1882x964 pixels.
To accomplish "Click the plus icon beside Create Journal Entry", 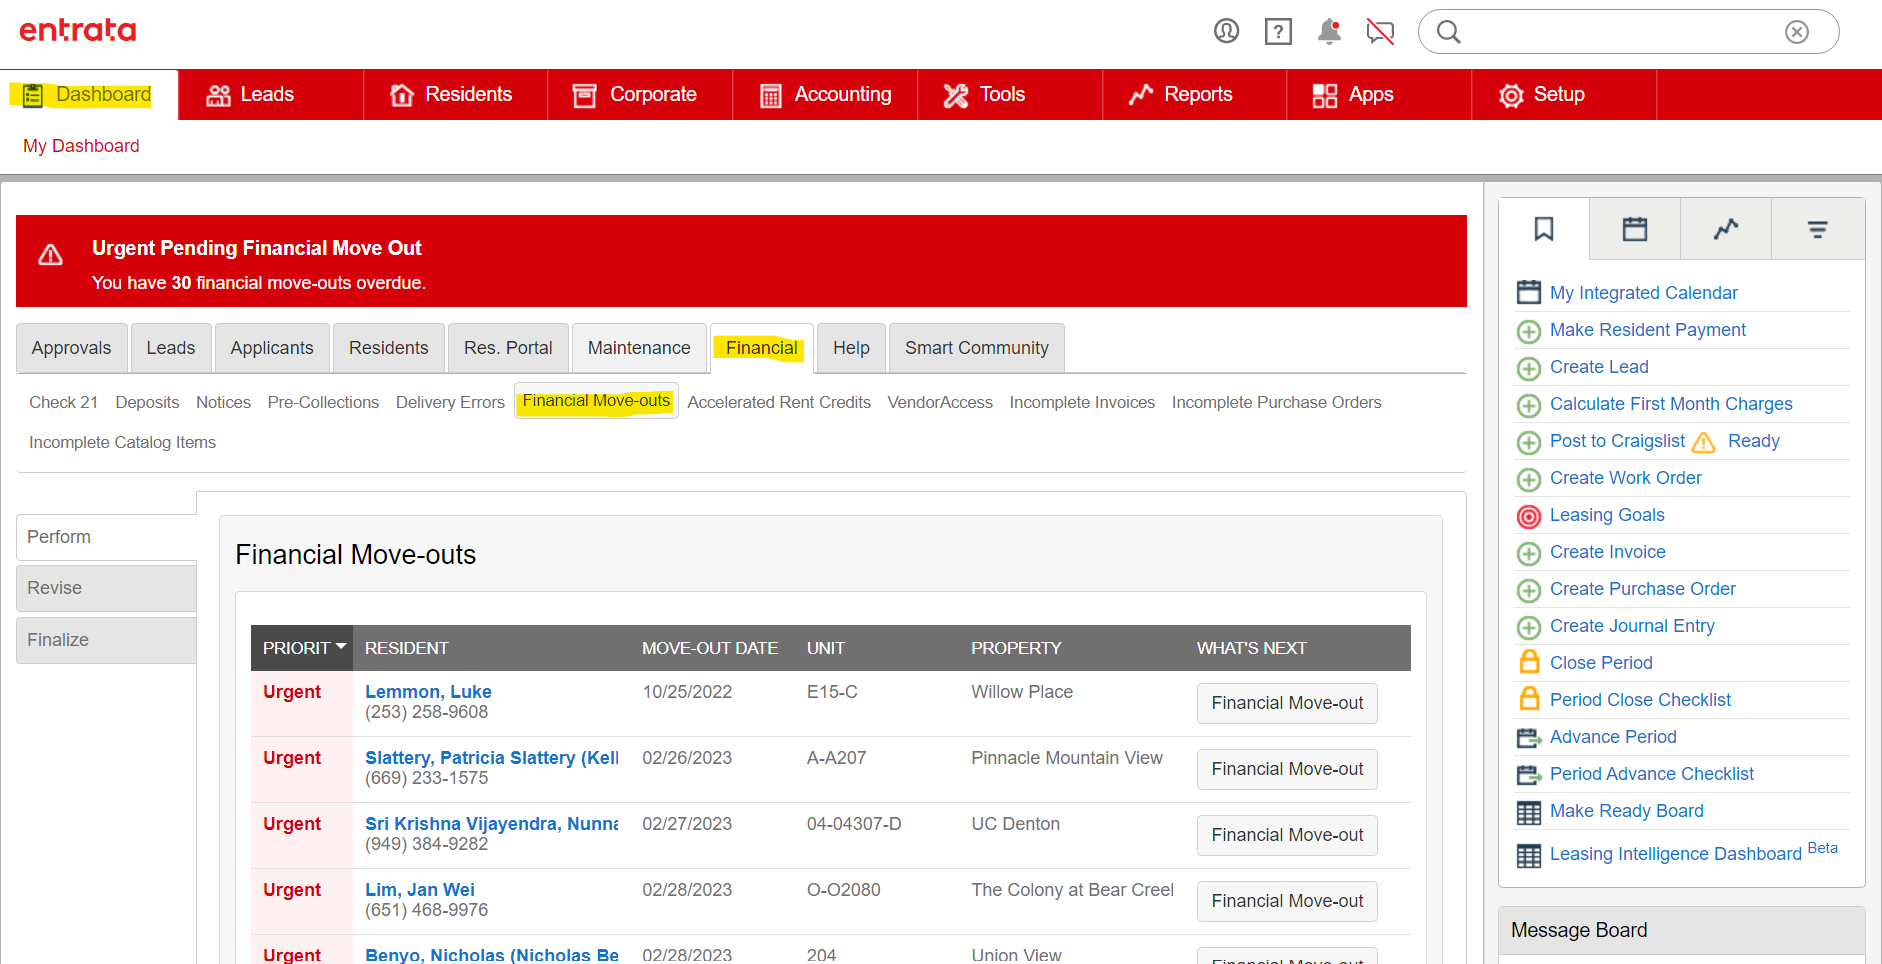I will tap(1529, 627).
